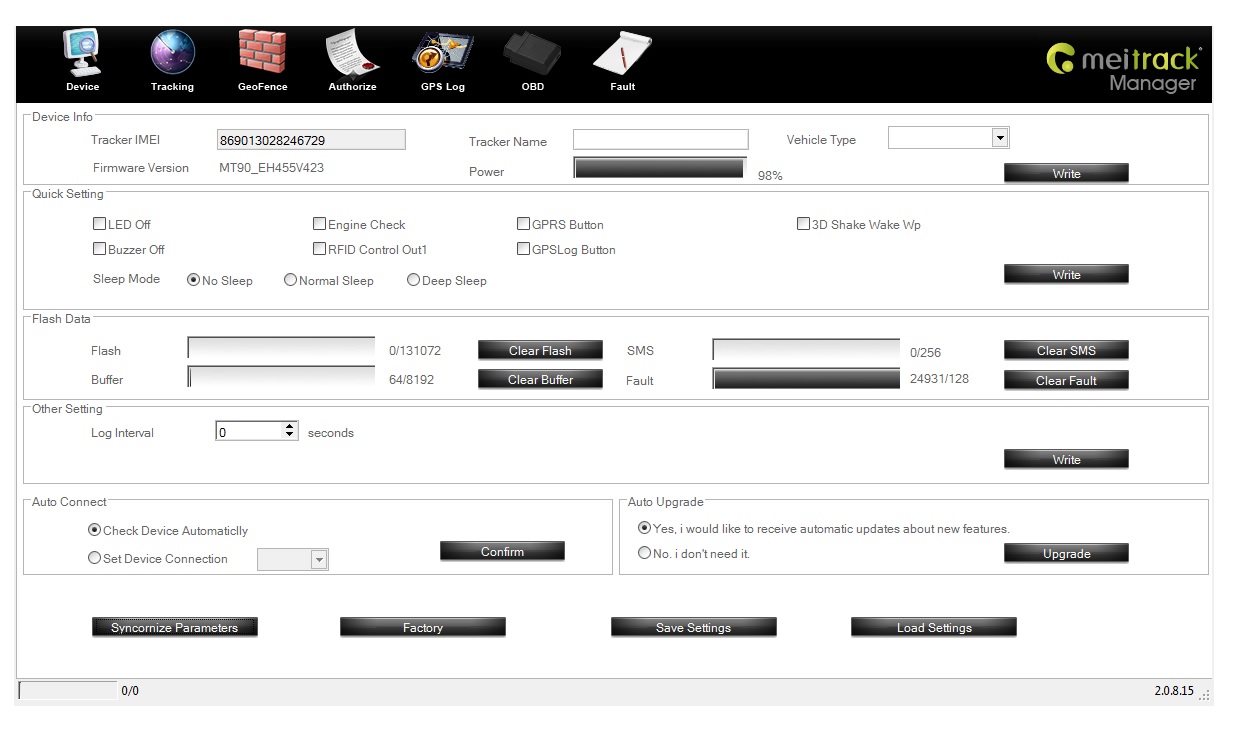The width and height of the screenshot is (1253, 738).
Task: Click the Syncornize Parameters button
Action: 174,627
